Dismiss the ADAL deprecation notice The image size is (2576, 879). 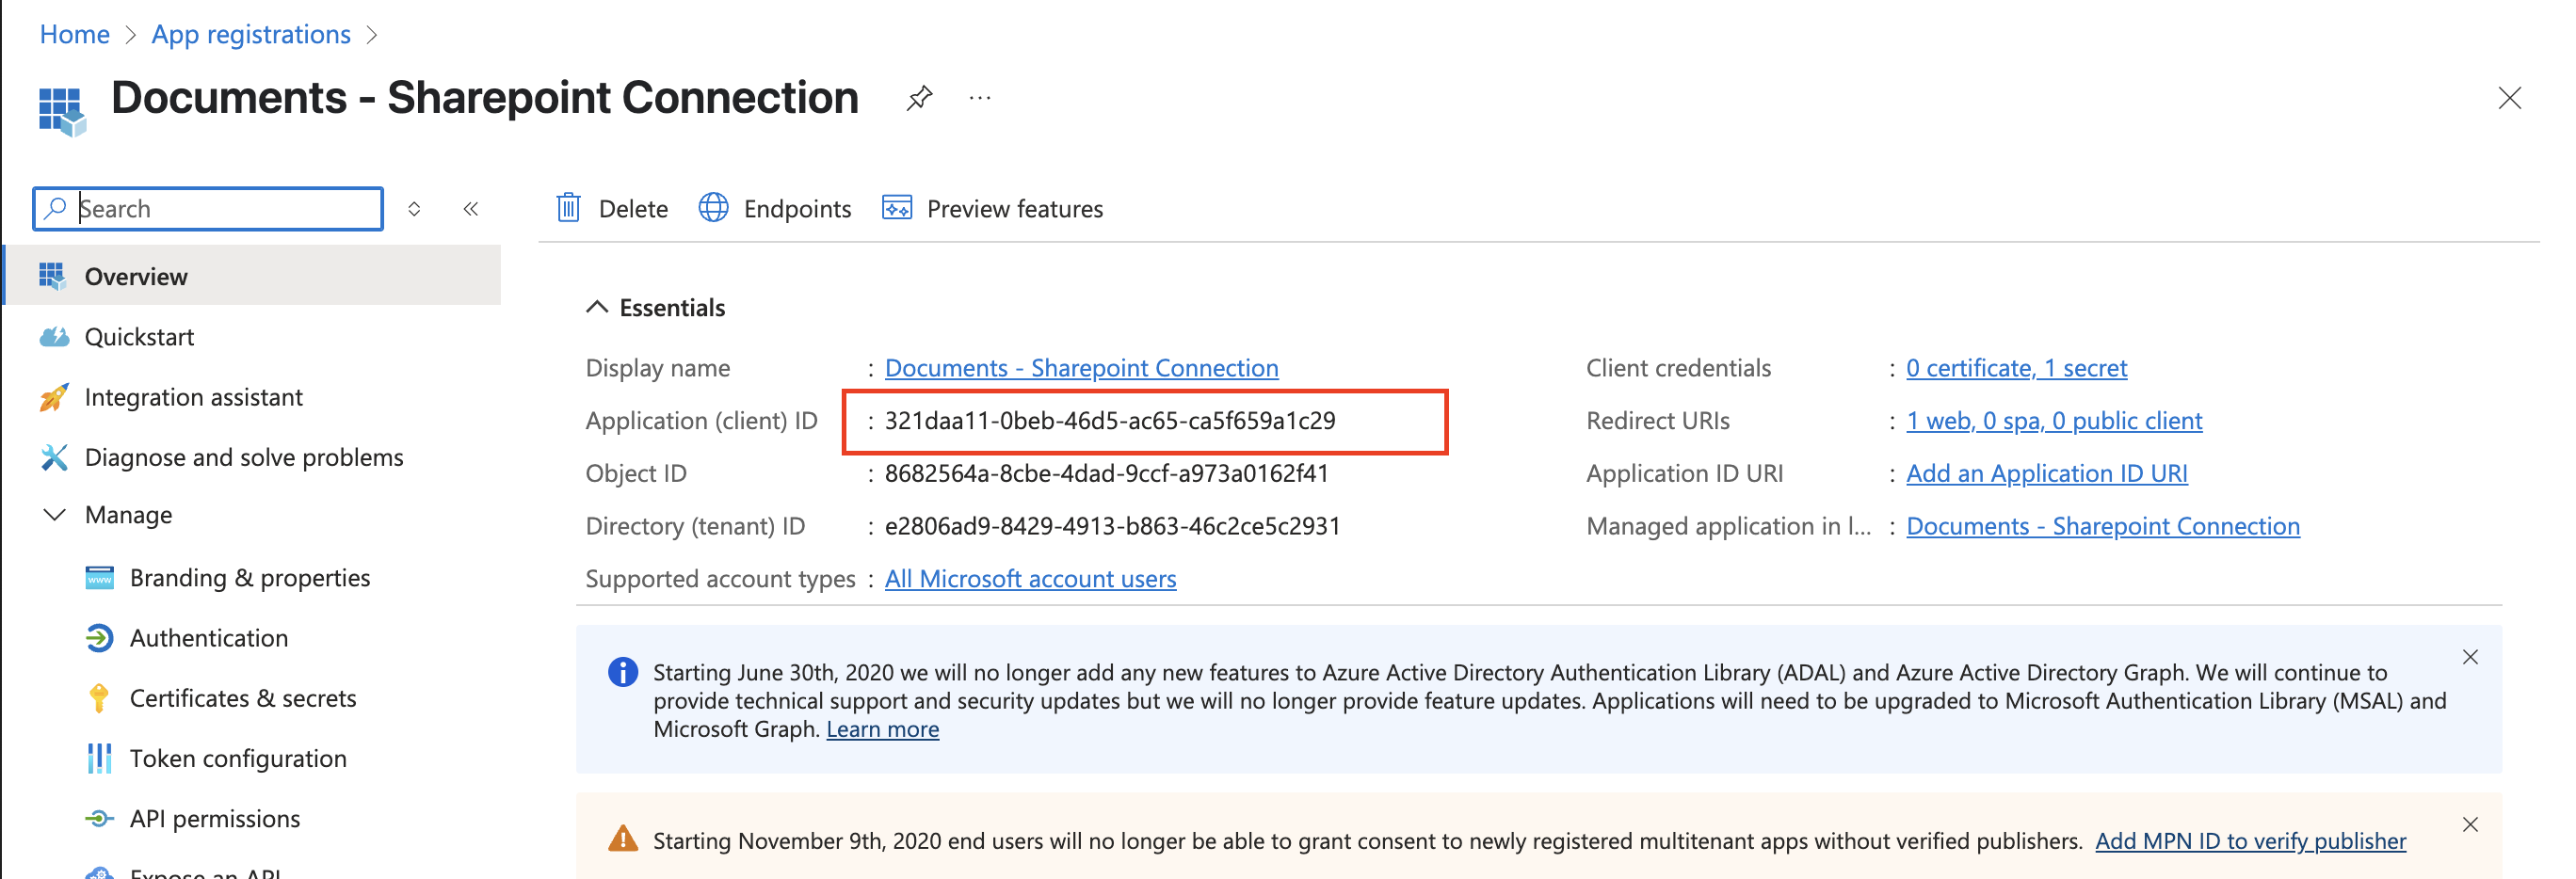(x=2470, y=657)
